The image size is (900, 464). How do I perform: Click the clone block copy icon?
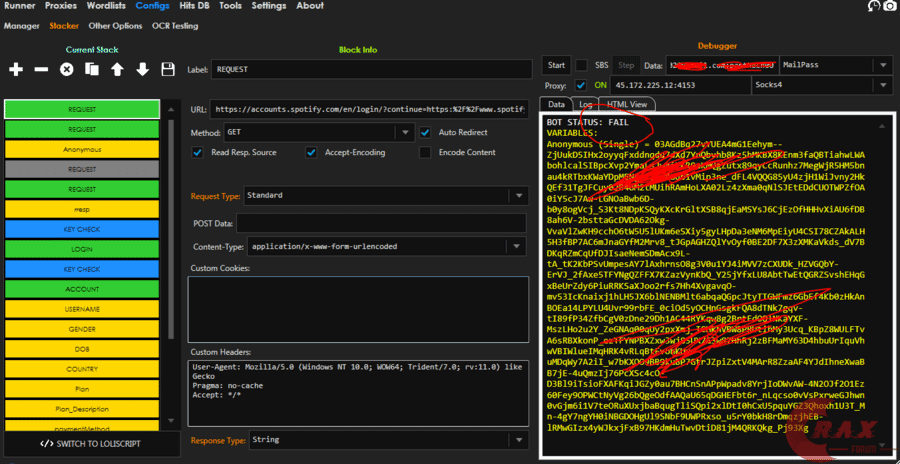[92, 69]
